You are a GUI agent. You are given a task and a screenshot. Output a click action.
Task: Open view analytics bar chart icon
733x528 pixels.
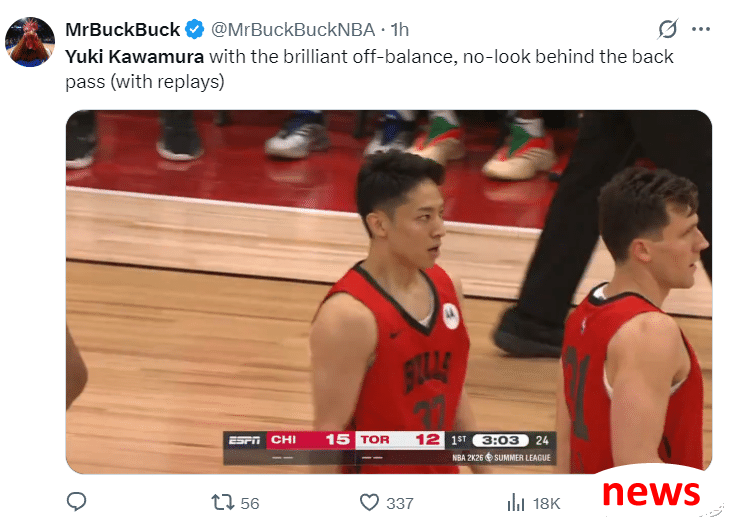[x=516, y=503]
